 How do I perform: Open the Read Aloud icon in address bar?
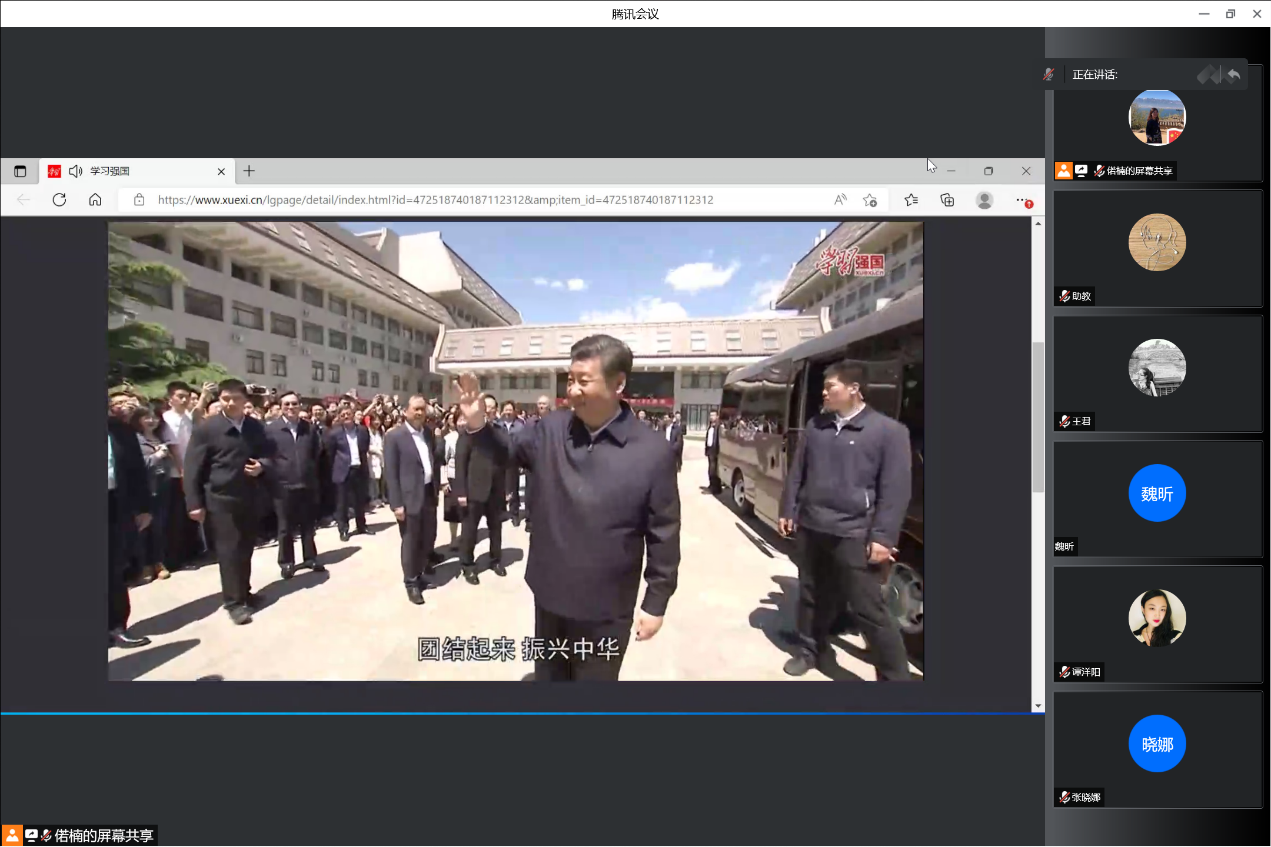pyautogui.click(x=841, y=200)
